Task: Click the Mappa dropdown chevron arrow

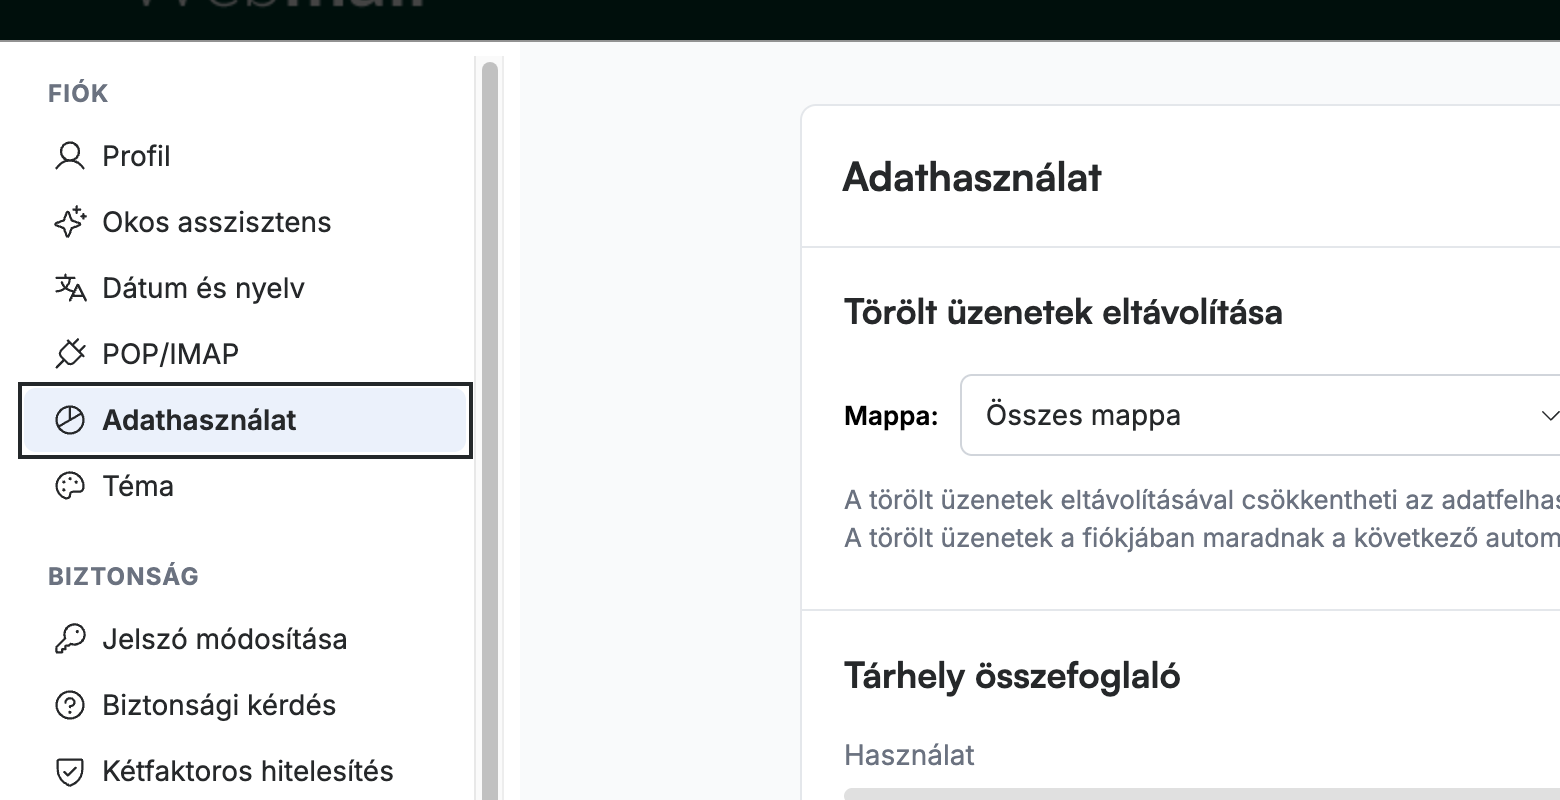Action: pos(1549,416)
